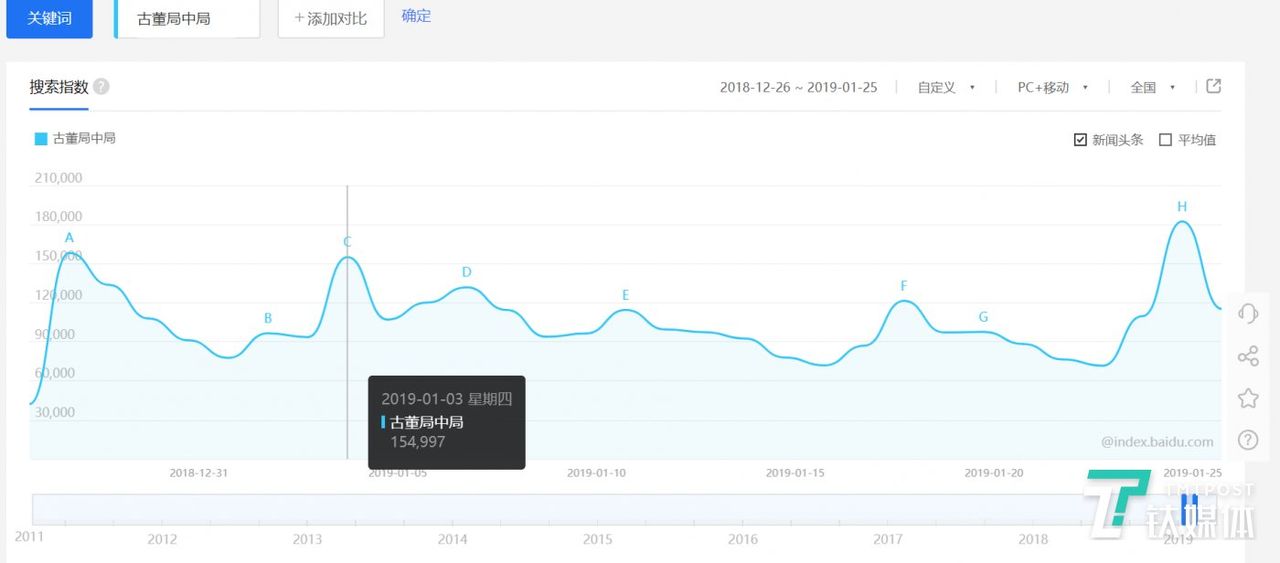Open the 全国 region dropdown

pyautogui.click(x=1152, y=88)
